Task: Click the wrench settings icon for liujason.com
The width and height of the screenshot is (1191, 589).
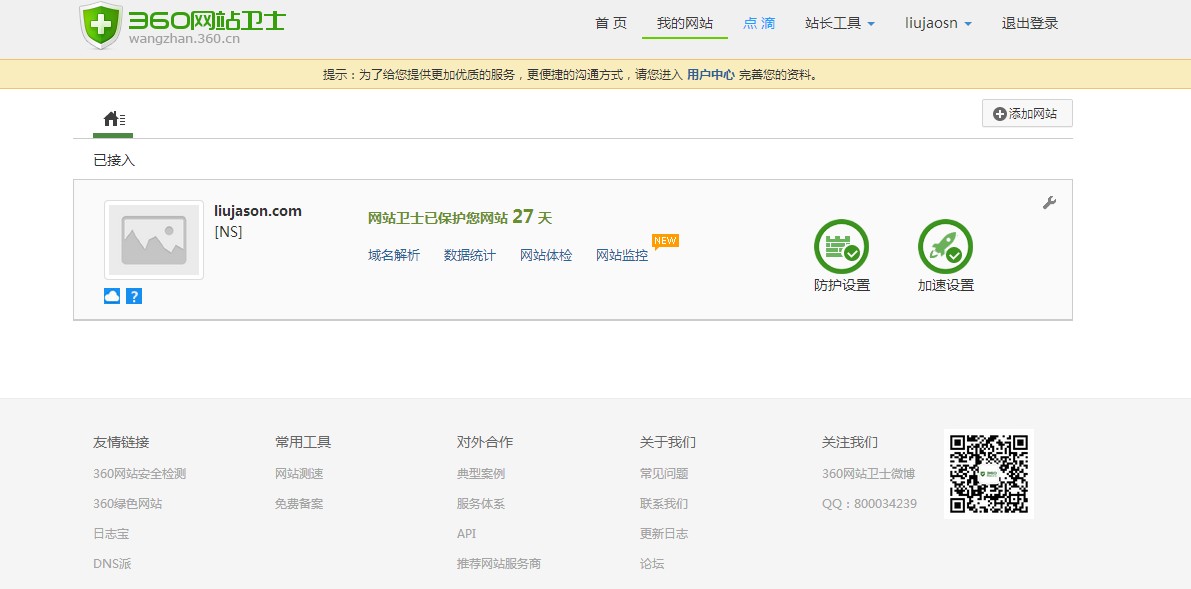Action: [1049, 202]
